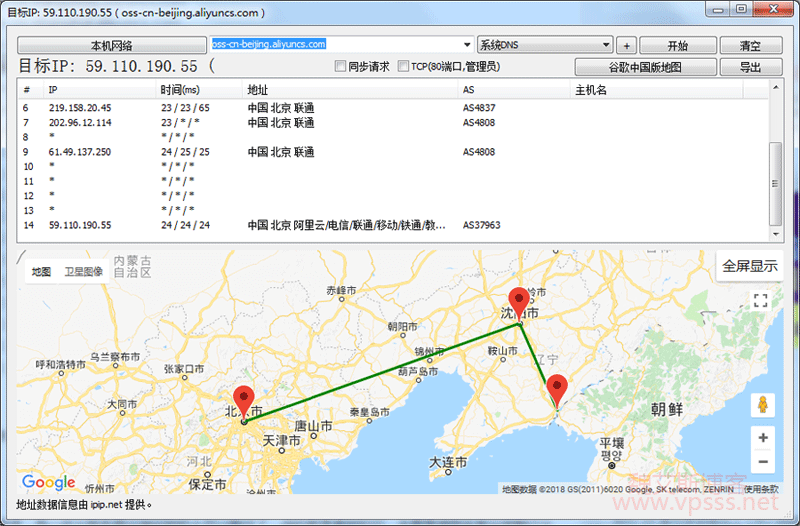
Task: Click the Street View pegman icon
Action: (x=763, y=405)
